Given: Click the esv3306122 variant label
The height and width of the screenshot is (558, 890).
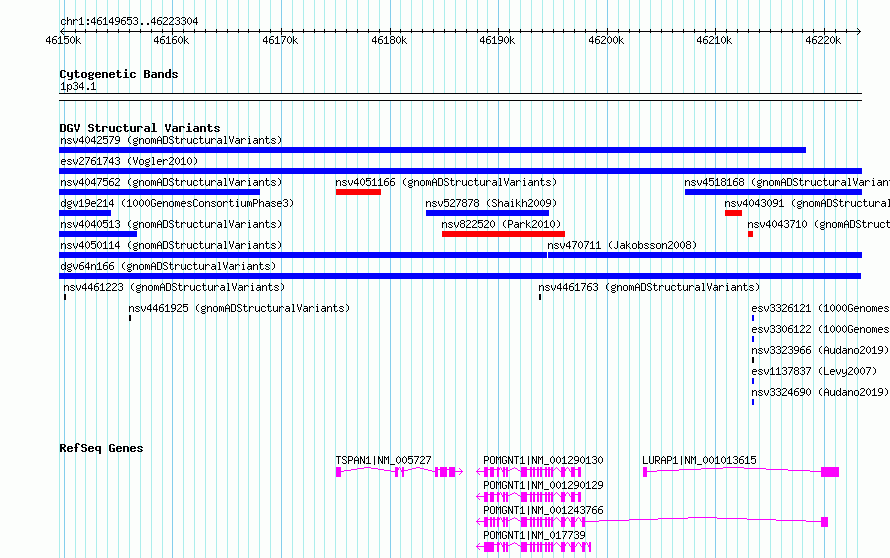Looking at the screenshot, I should tap(820, 329).
